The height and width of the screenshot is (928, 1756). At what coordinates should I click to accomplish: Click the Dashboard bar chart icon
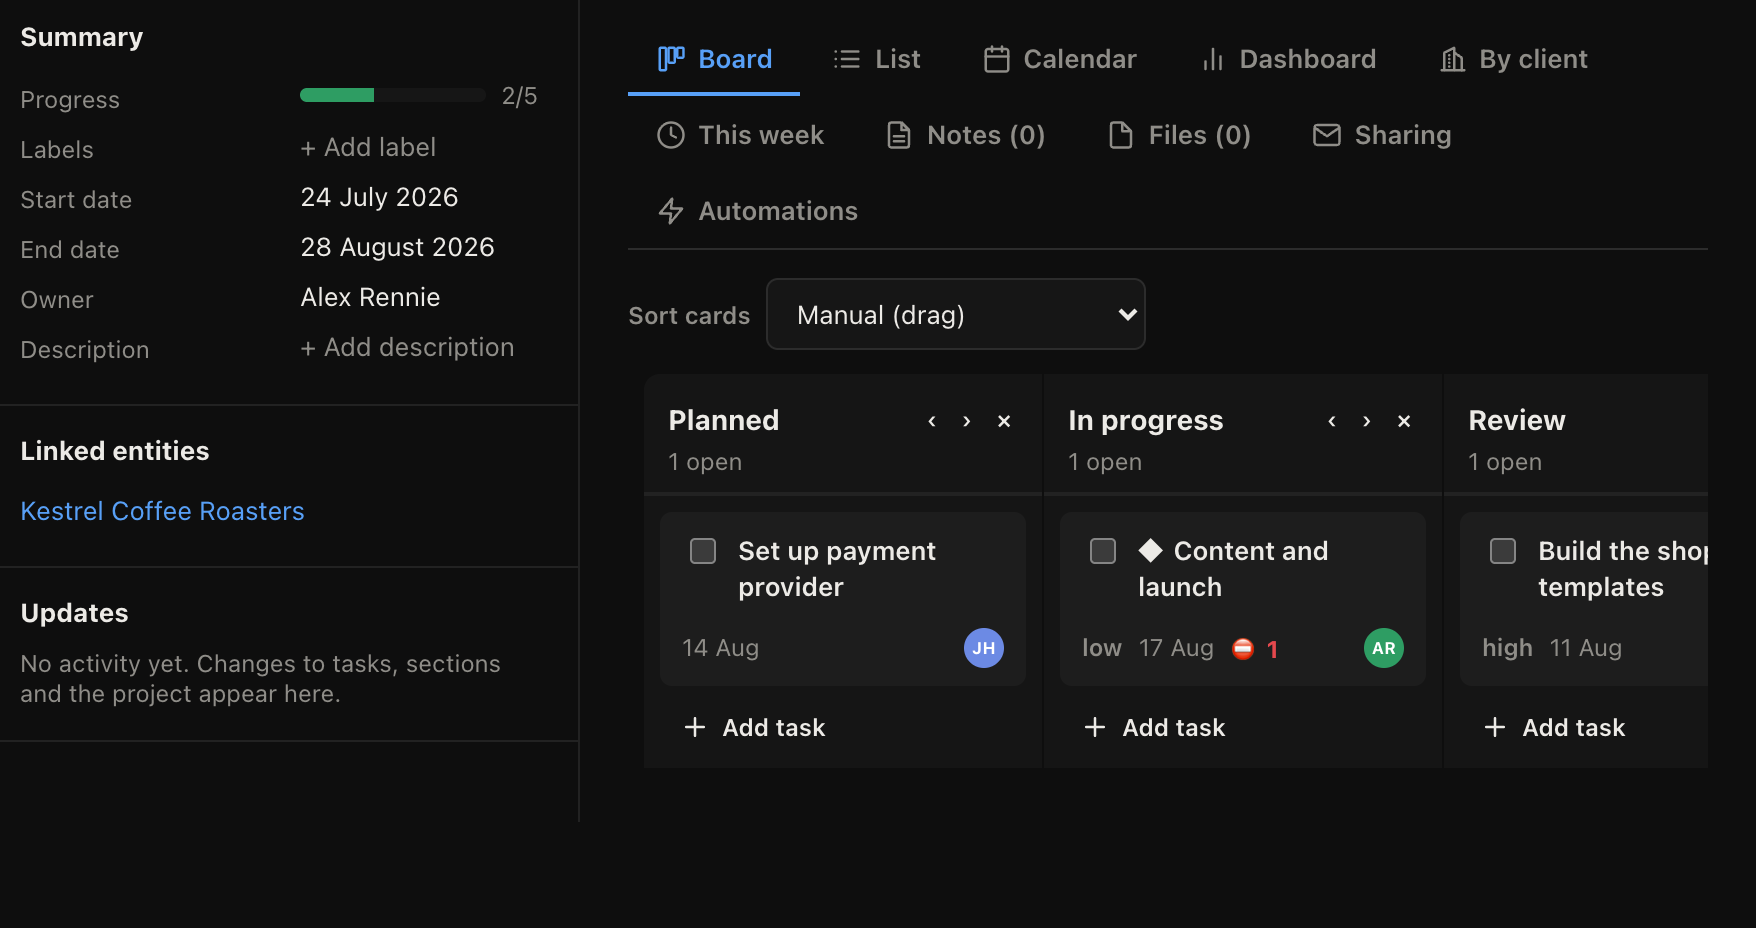pyautogui.click(x=1213, y=59)
